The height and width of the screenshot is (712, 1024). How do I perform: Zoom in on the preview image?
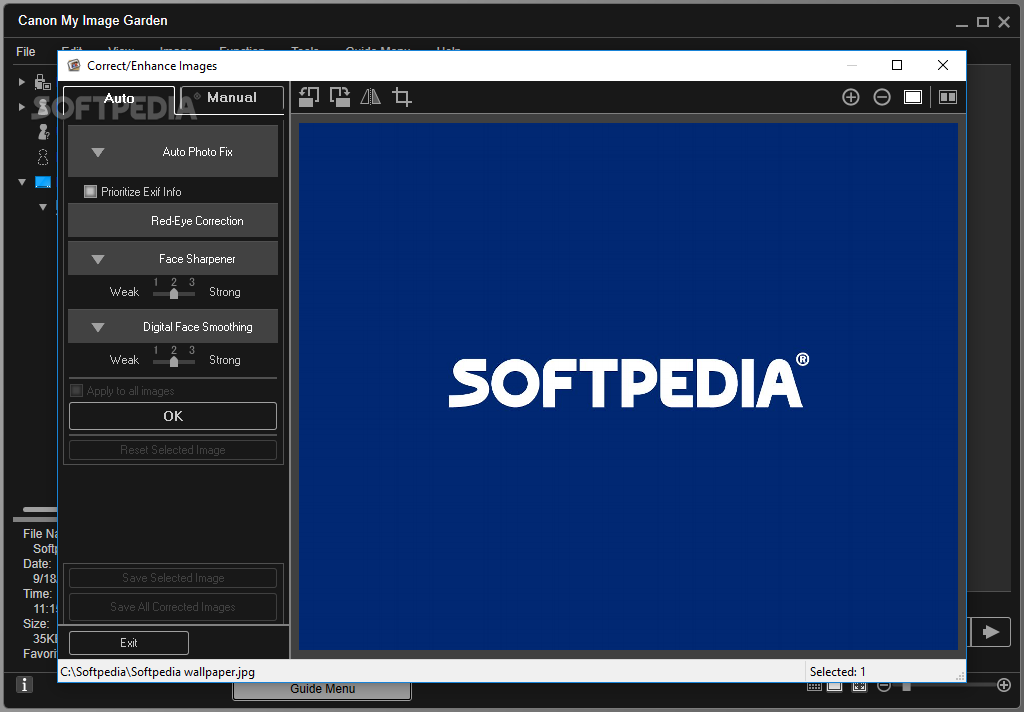[850, 97]
